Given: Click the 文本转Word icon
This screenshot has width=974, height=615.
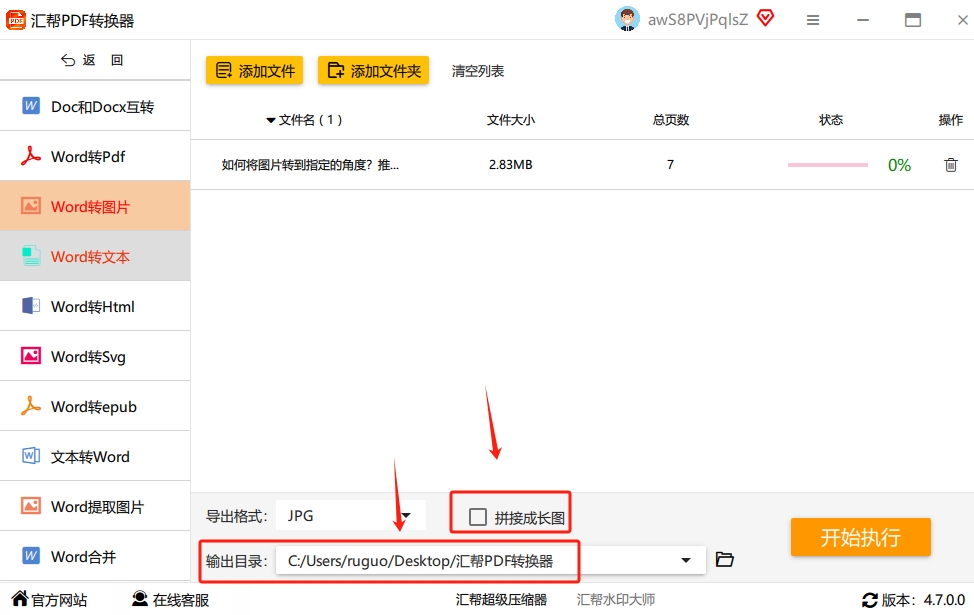Looking at the screenshot, I should tap(31, 456).
